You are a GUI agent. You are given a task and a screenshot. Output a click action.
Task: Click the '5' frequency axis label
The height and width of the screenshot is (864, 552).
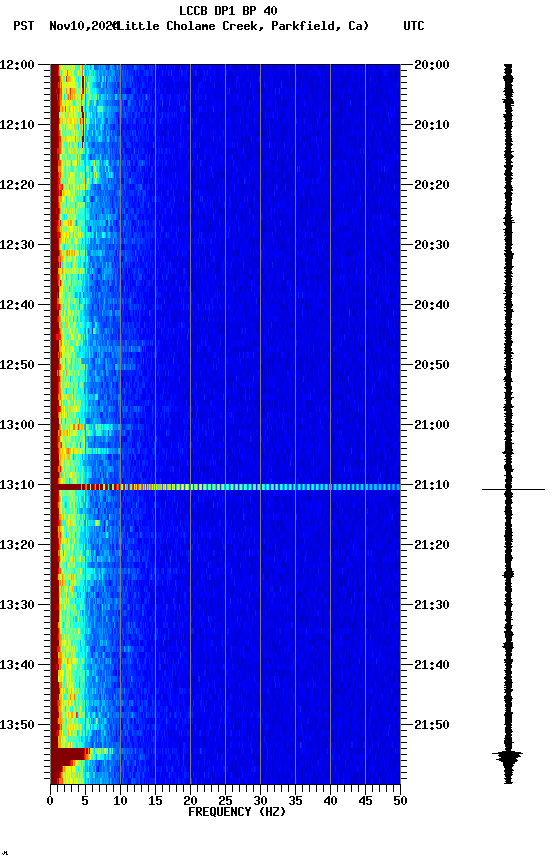pos(85,801)
